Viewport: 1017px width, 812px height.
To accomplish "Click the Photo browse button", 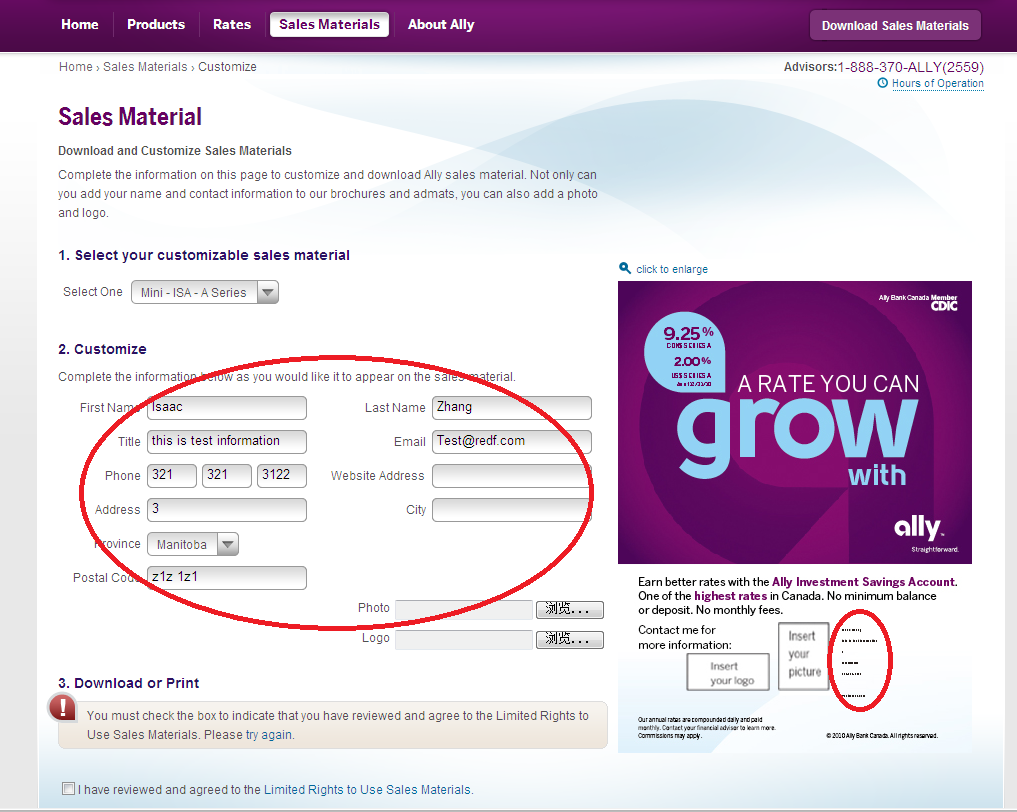I will [x=569, y=610].
